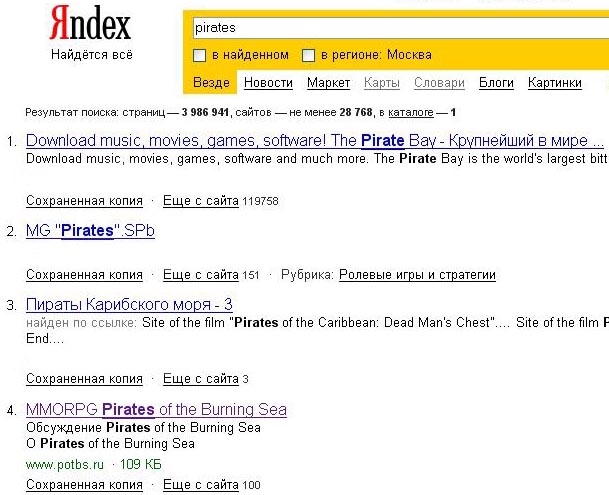Open the 'Картинки' tab
This screenshot has width=609, height=495.
tap(555, 83)
